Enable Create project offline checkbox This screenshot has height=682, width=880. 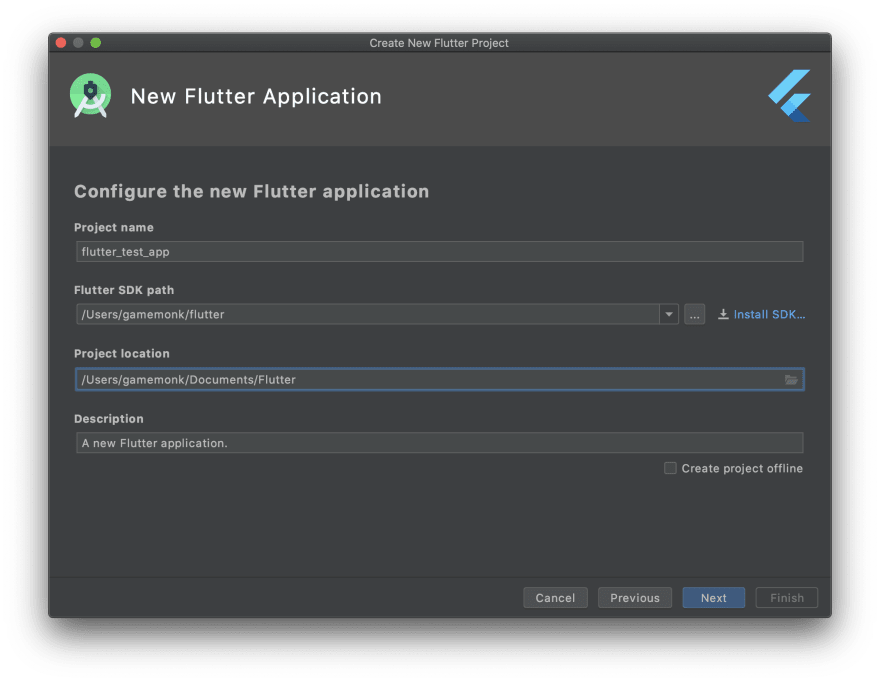click(x=670, y=468)
